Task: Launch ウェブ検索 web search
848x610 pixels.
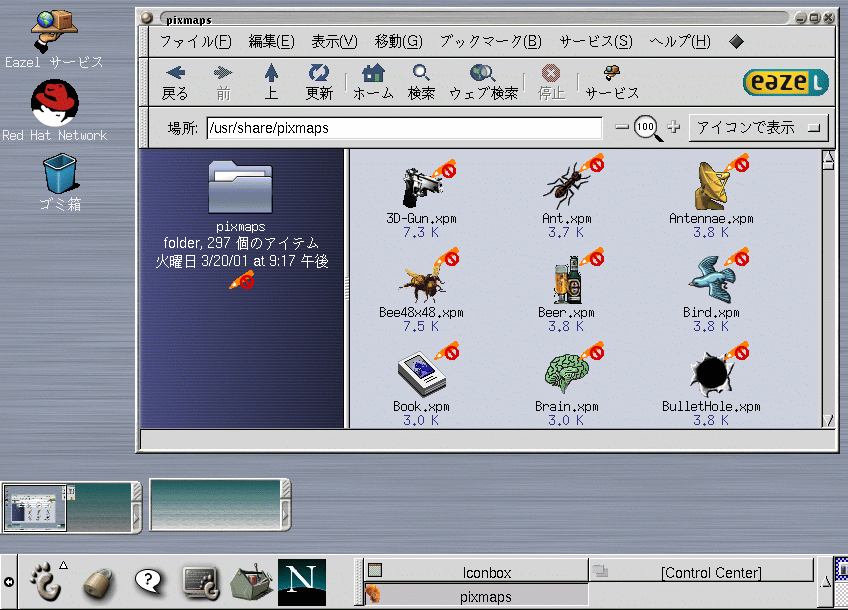Action: (x=483, y=82)
